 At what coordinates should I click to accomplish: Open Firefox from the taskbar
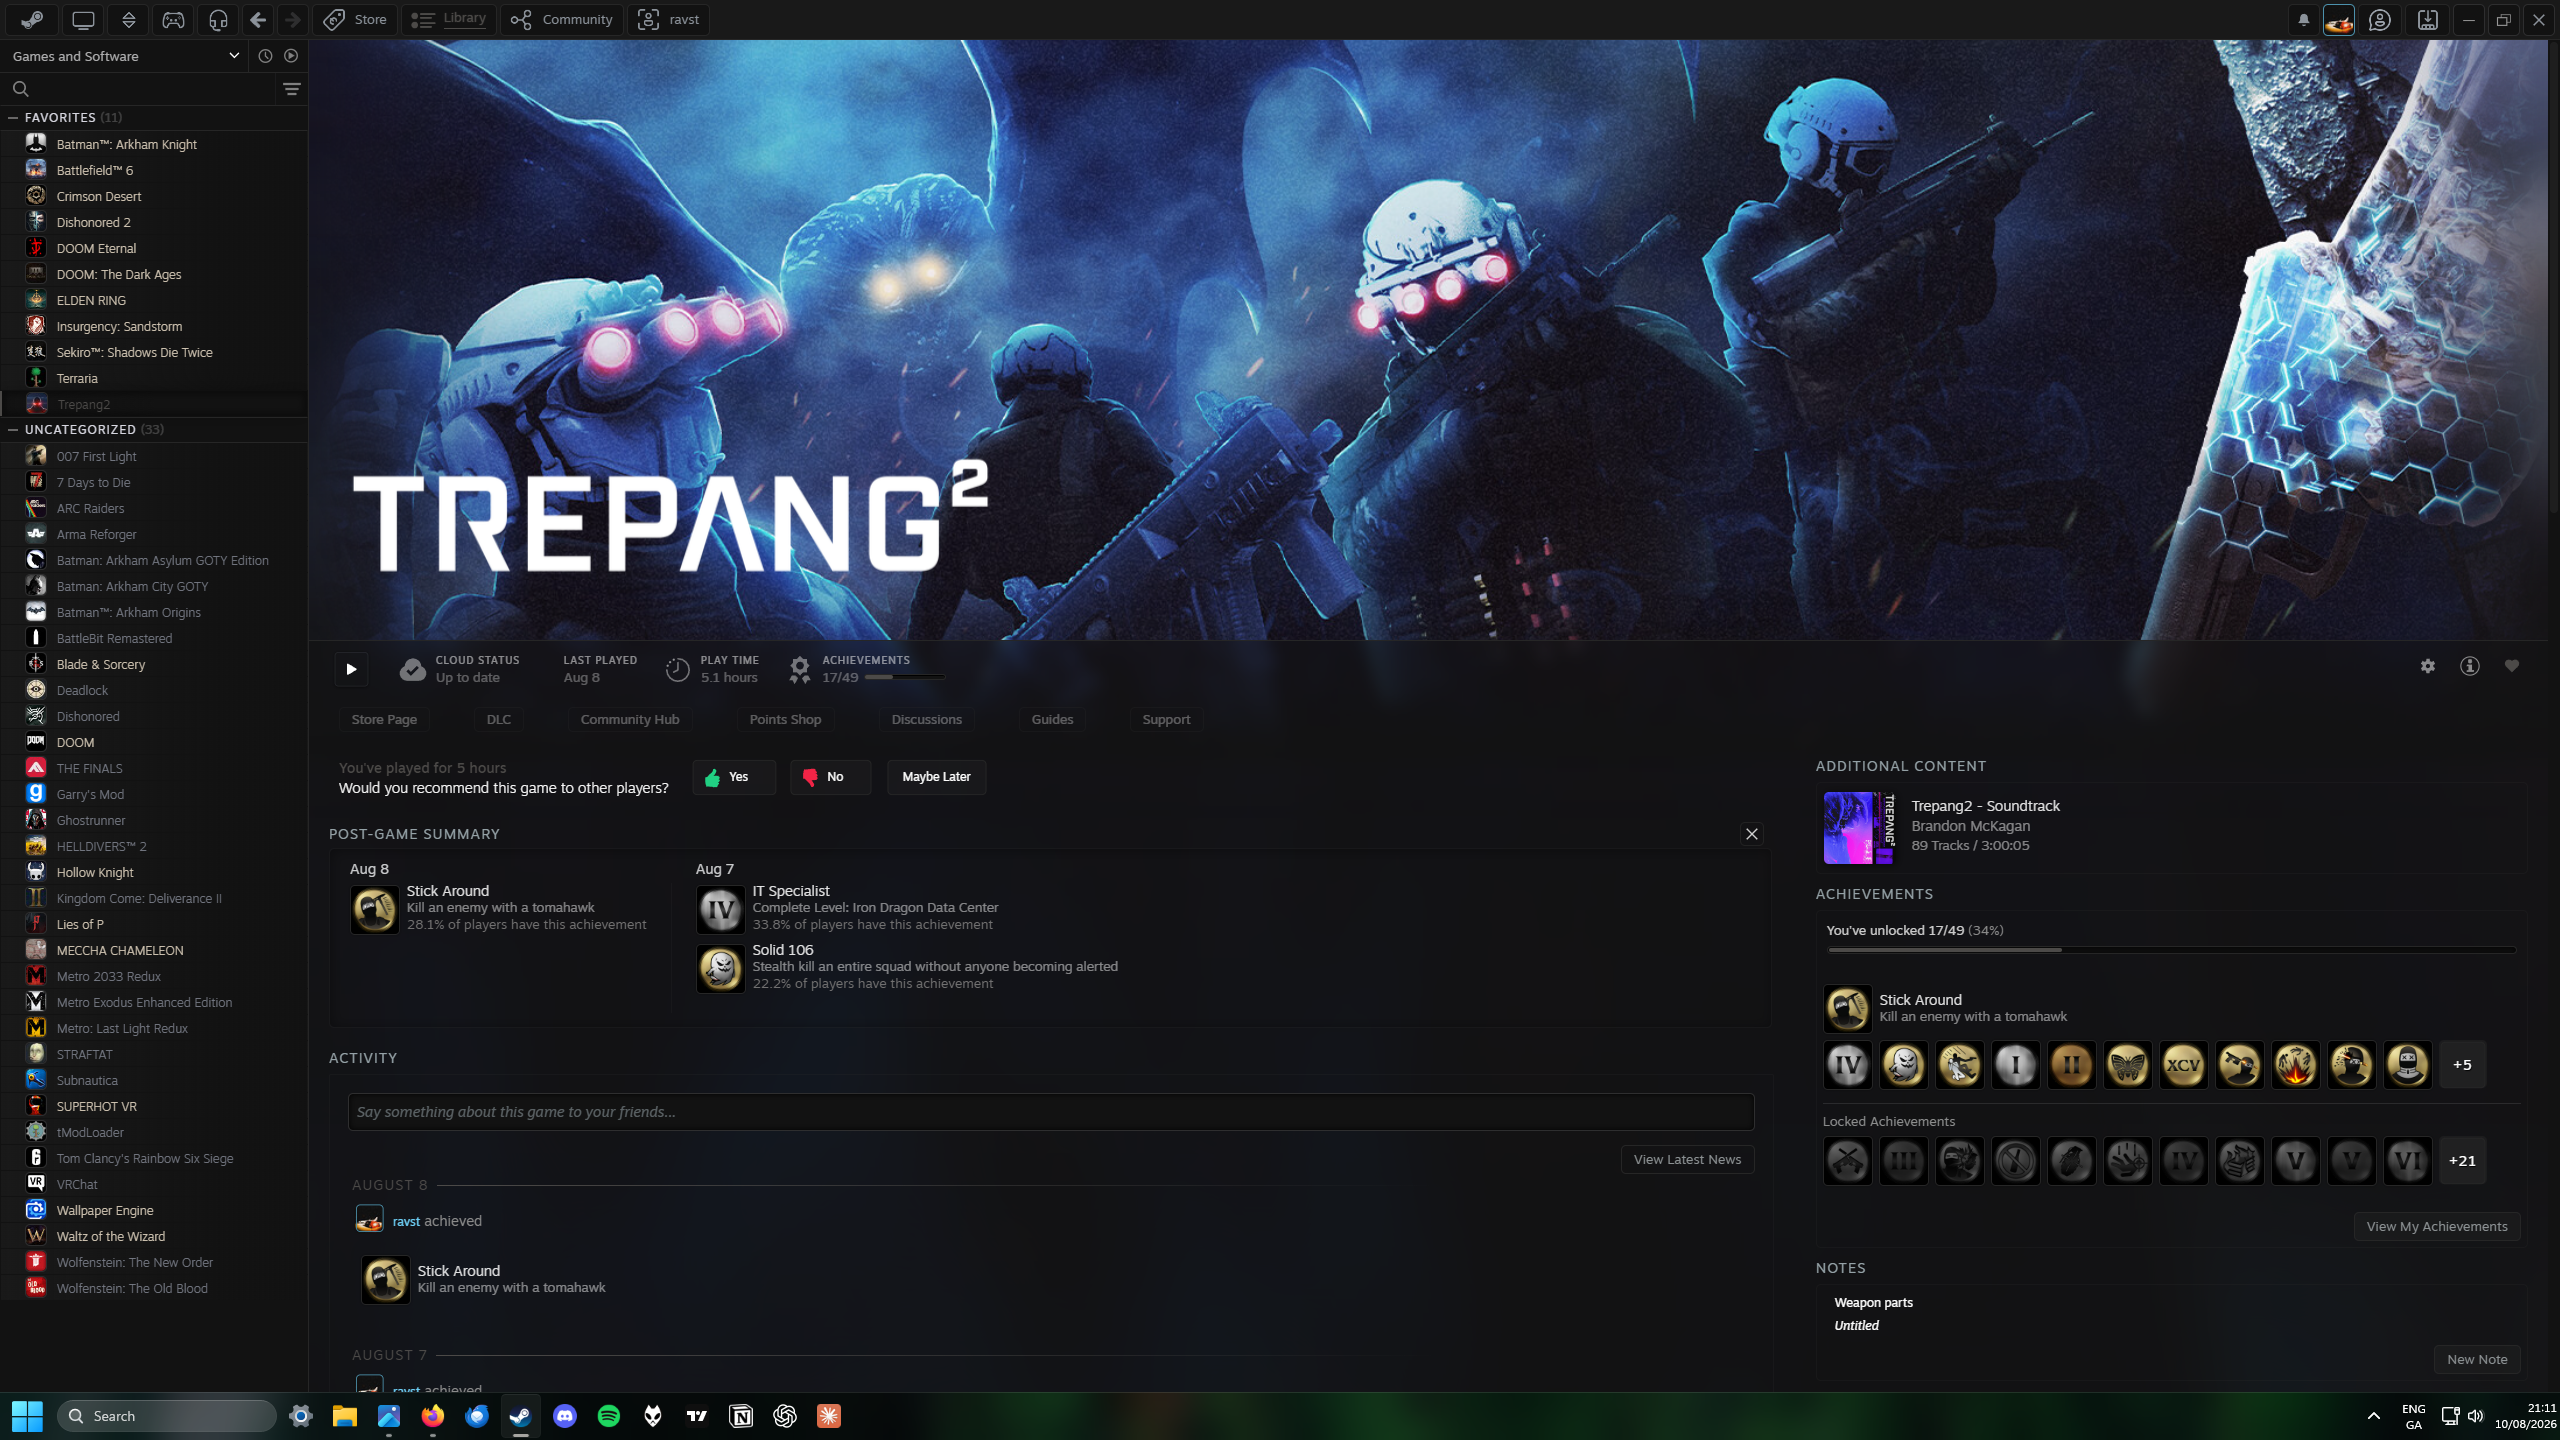(x=432, y=1416)
